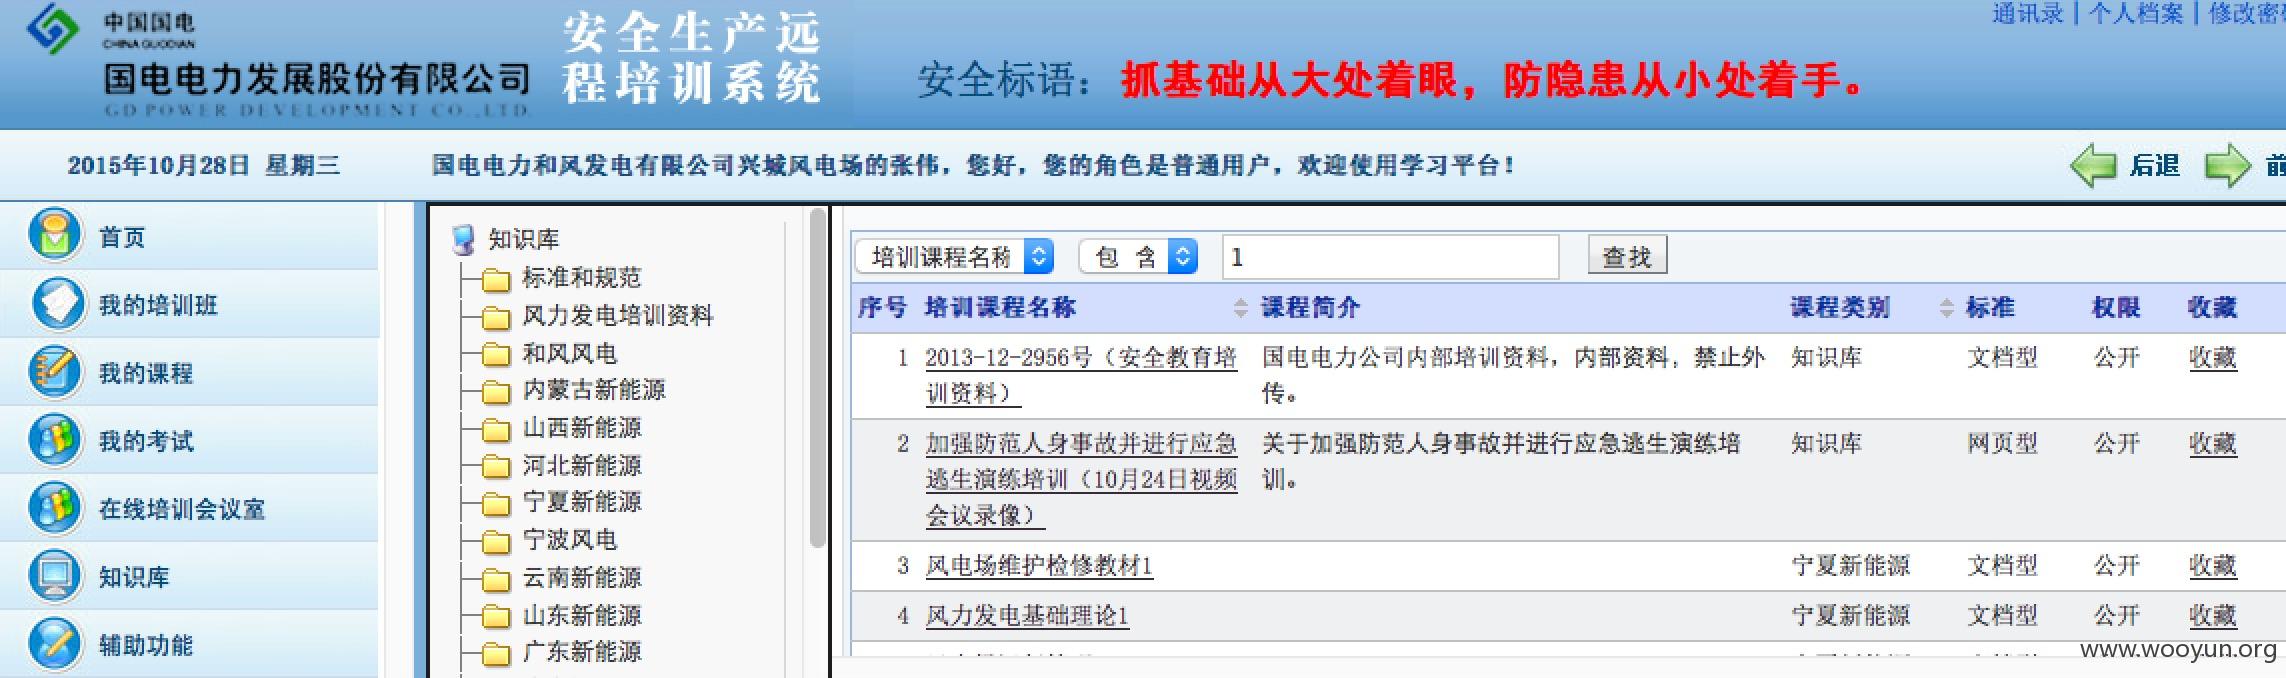Click 收藏 for course row 1

coord(2212,358)
